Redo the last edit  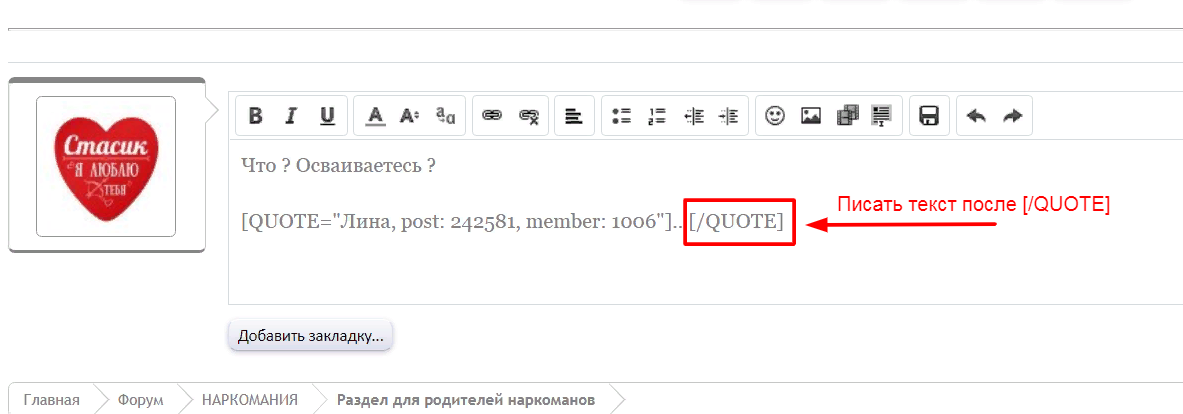pyautogui.click(x=1012, y=115)
